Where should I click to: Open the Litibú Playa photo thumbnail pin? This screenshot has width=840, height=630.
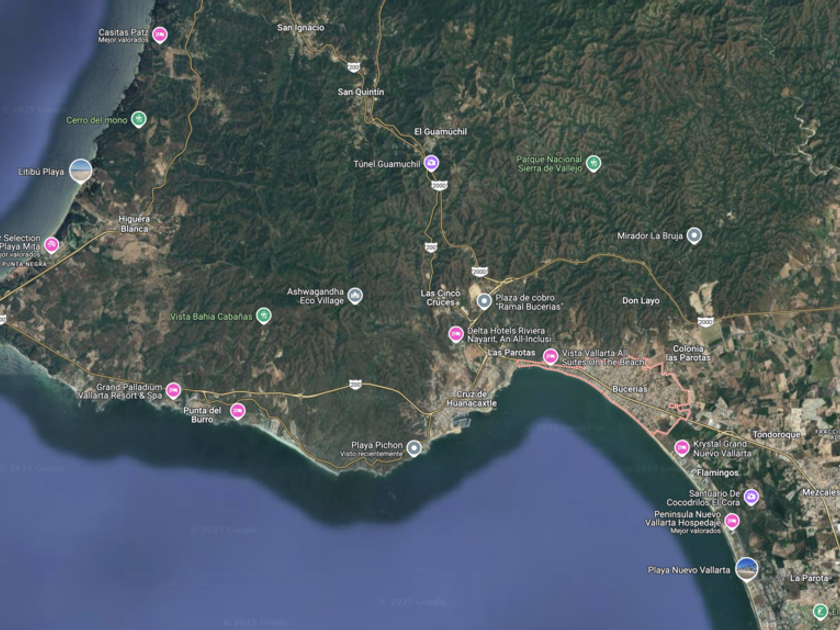81,171
